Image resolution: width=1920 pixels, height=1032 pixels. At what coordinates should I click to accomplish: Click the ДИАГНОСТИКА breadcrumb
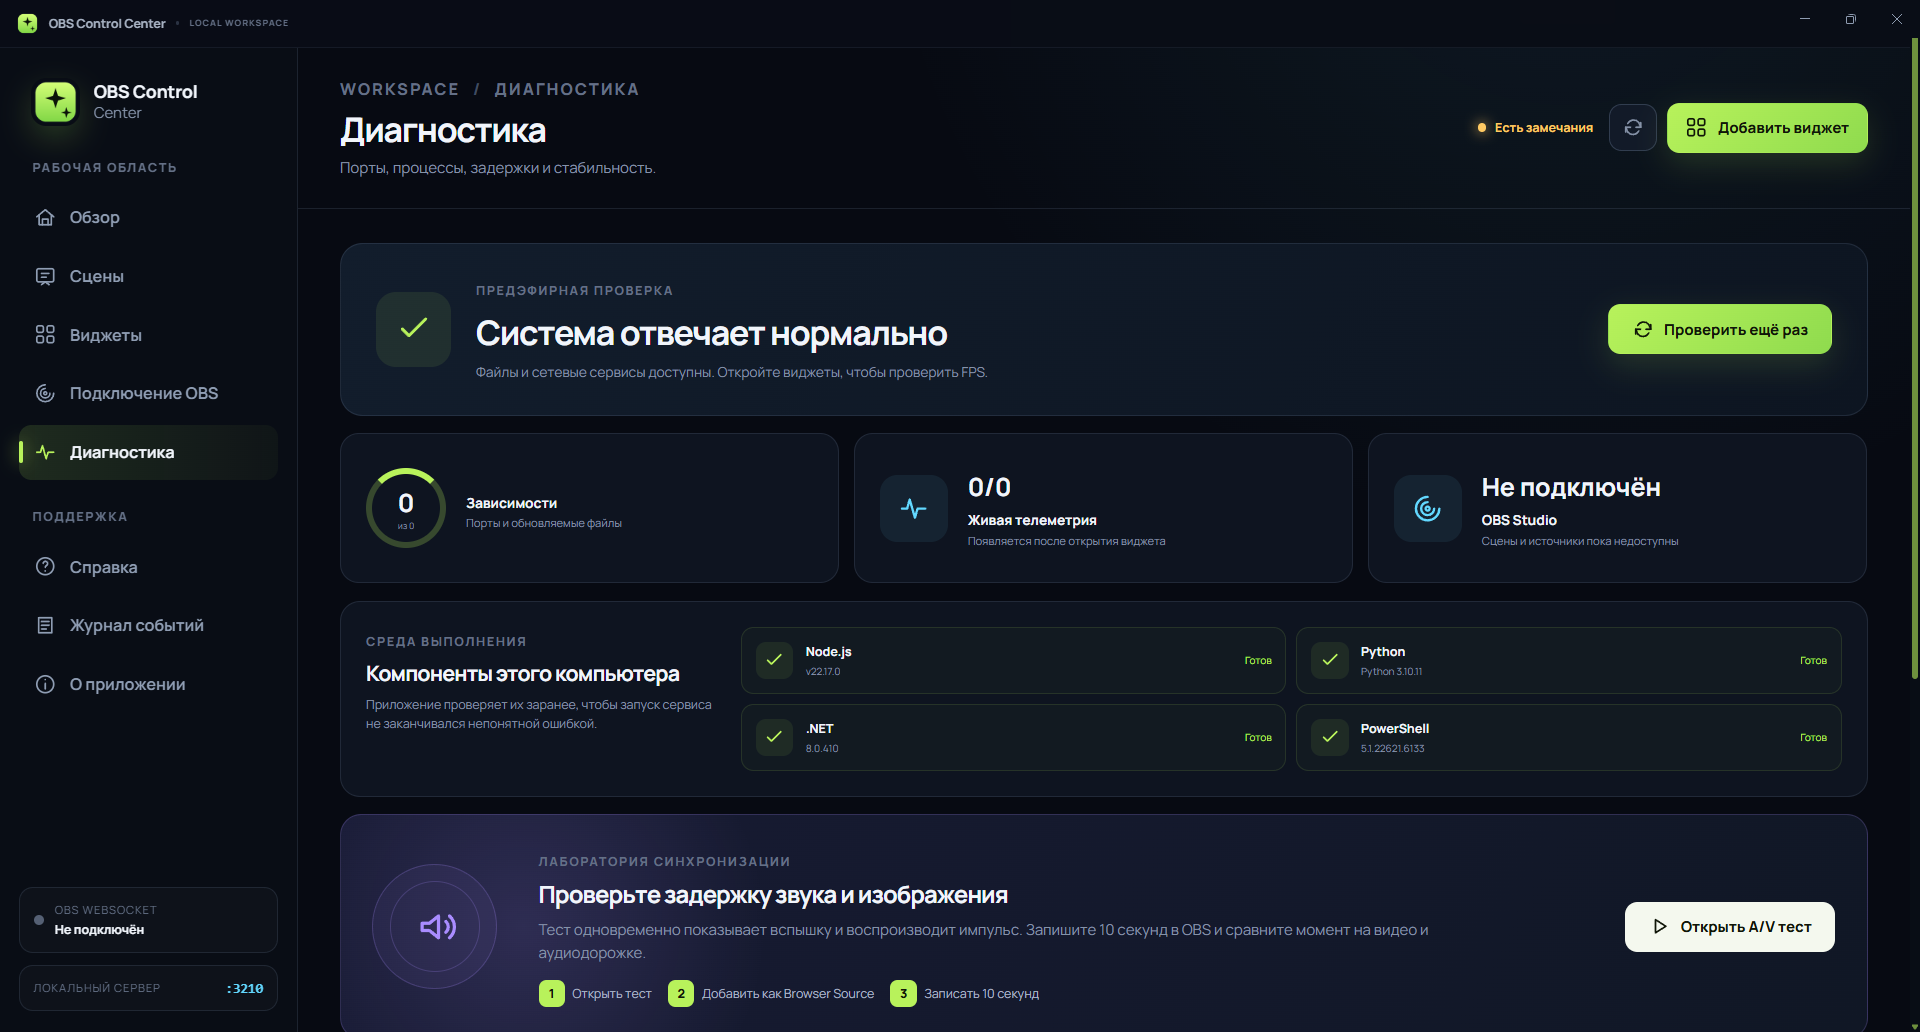click(567, 89)
